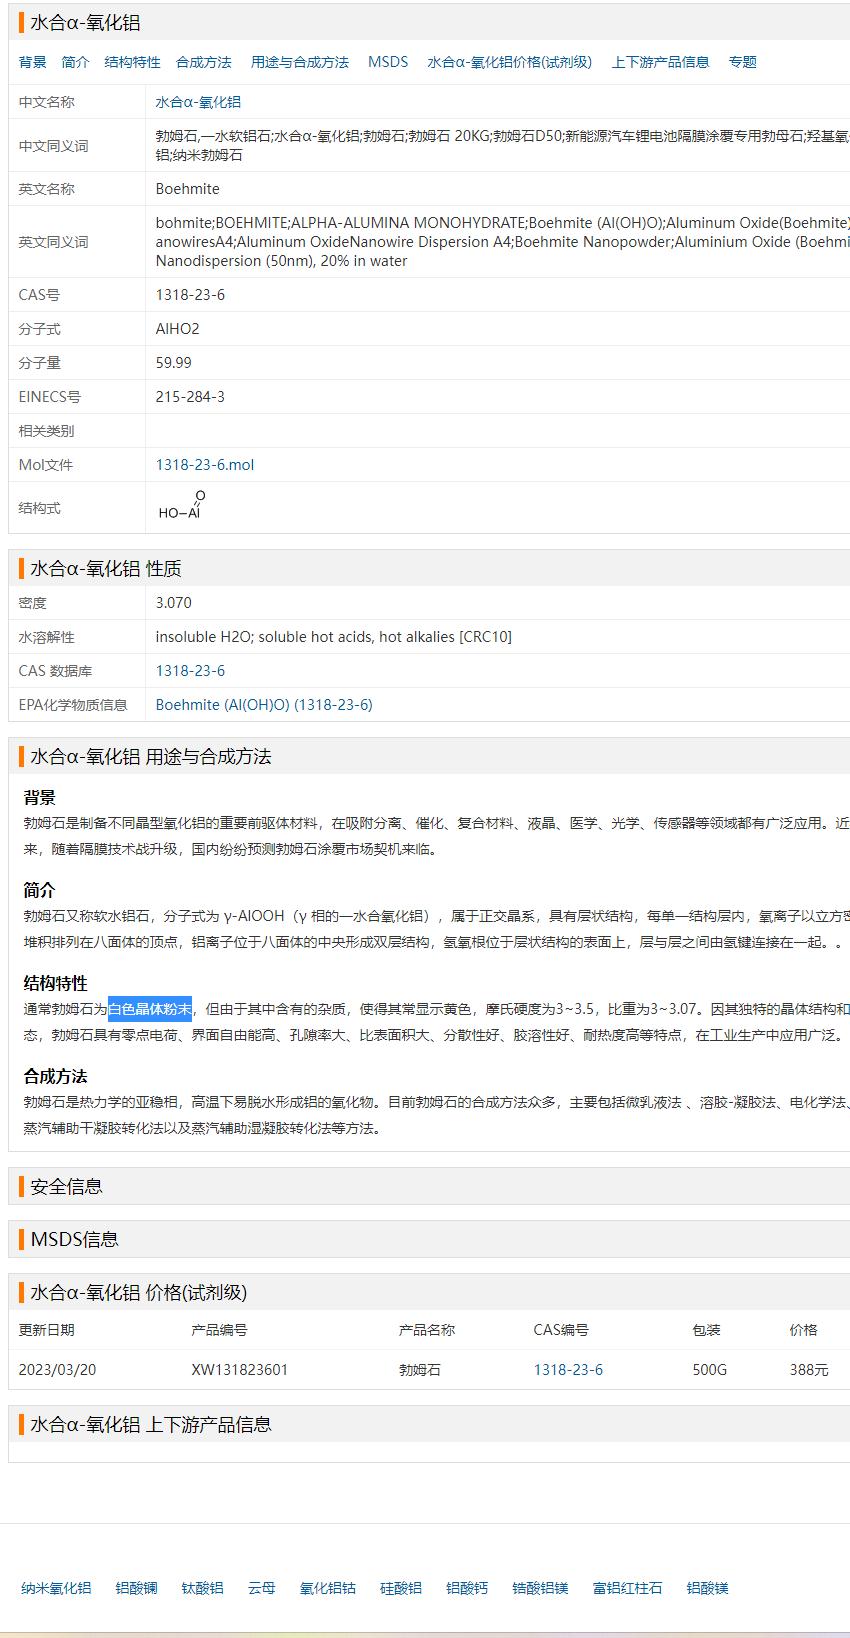Image resolution: width=850 pixels, height=1638 pixels.
Task: Open the 专题 tab
Action: pyautogui.click(x=742, y=62)
